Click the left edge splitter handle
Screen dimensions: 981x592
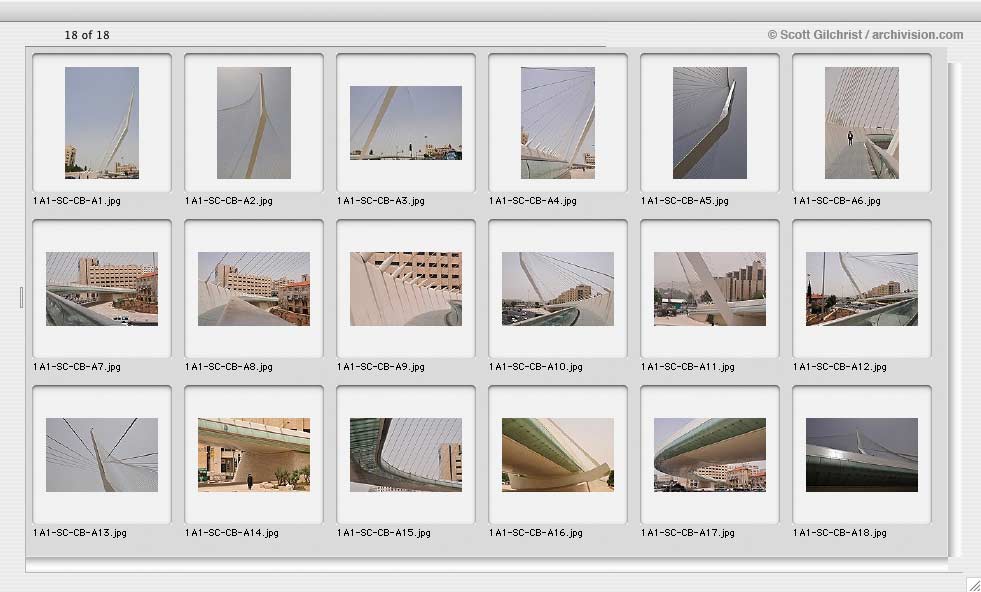click(x=21, y=298)
